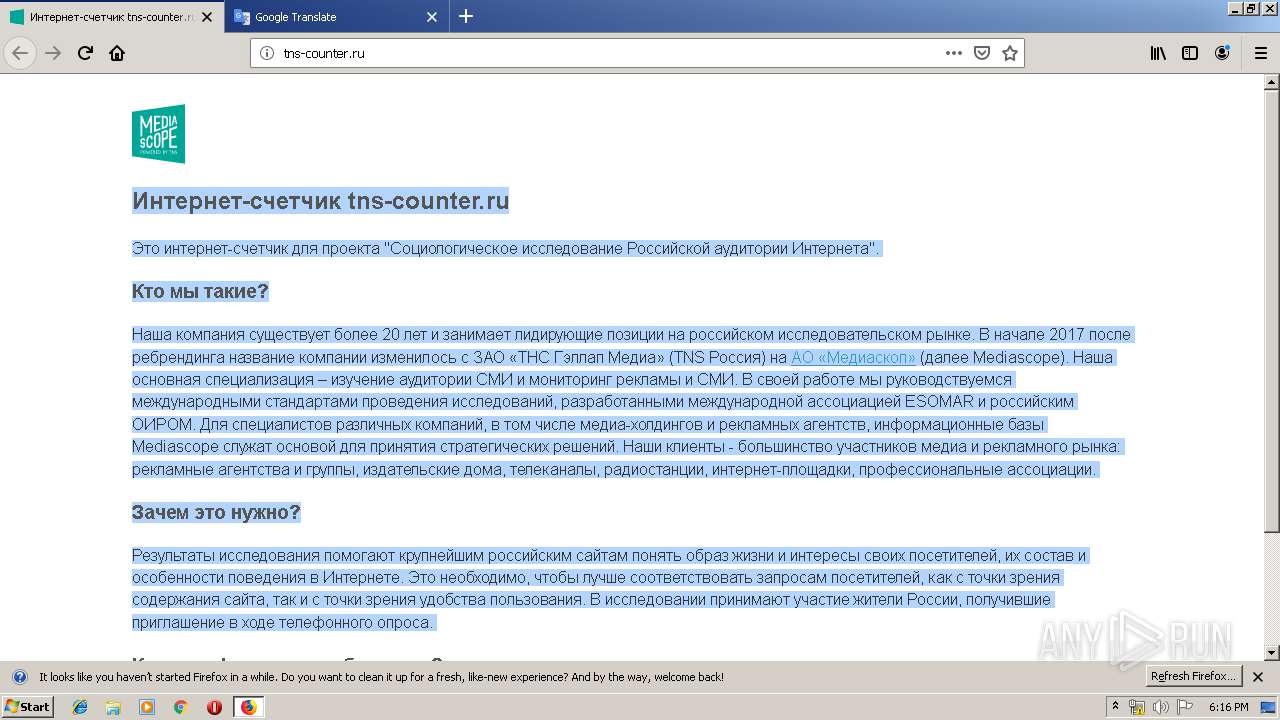Open the volume speaker tray icon
1280x720 pixels.
(1160, 707)
